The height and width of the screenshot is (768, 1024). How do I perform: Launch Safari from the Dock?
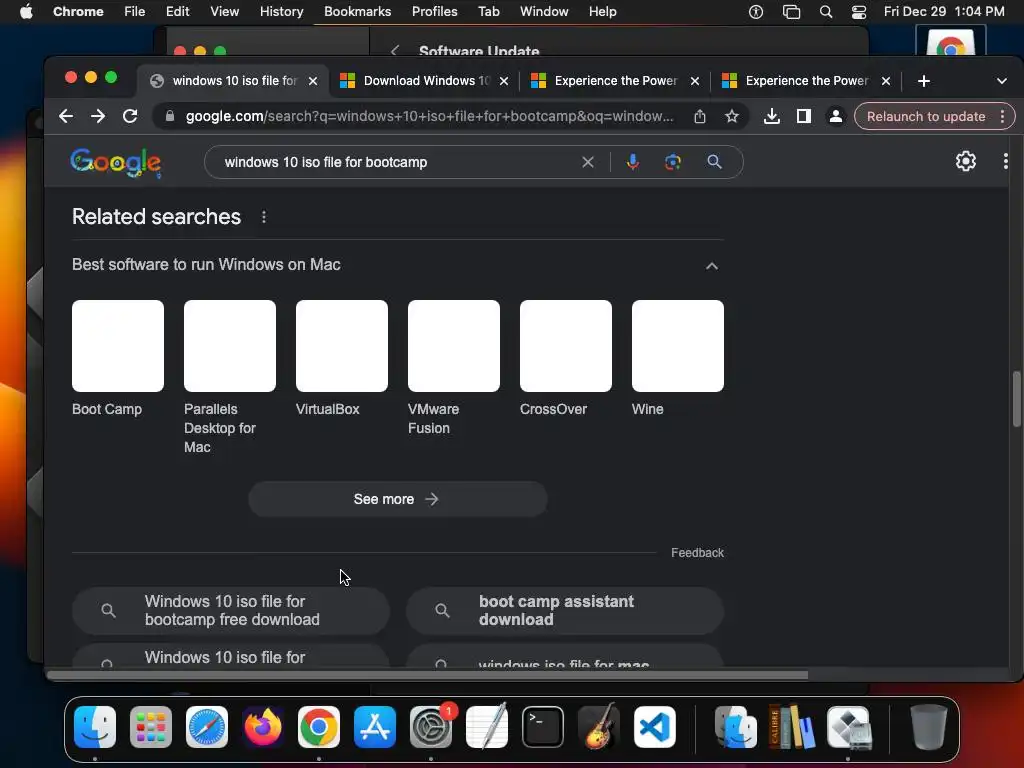pos(207,727)
